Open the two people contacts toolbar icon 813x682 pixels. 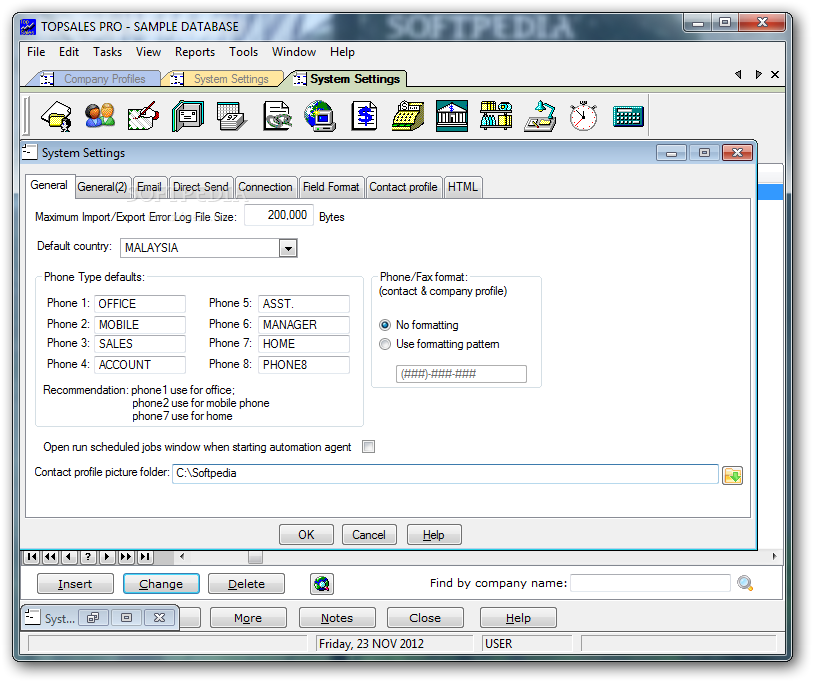point(100,116)
